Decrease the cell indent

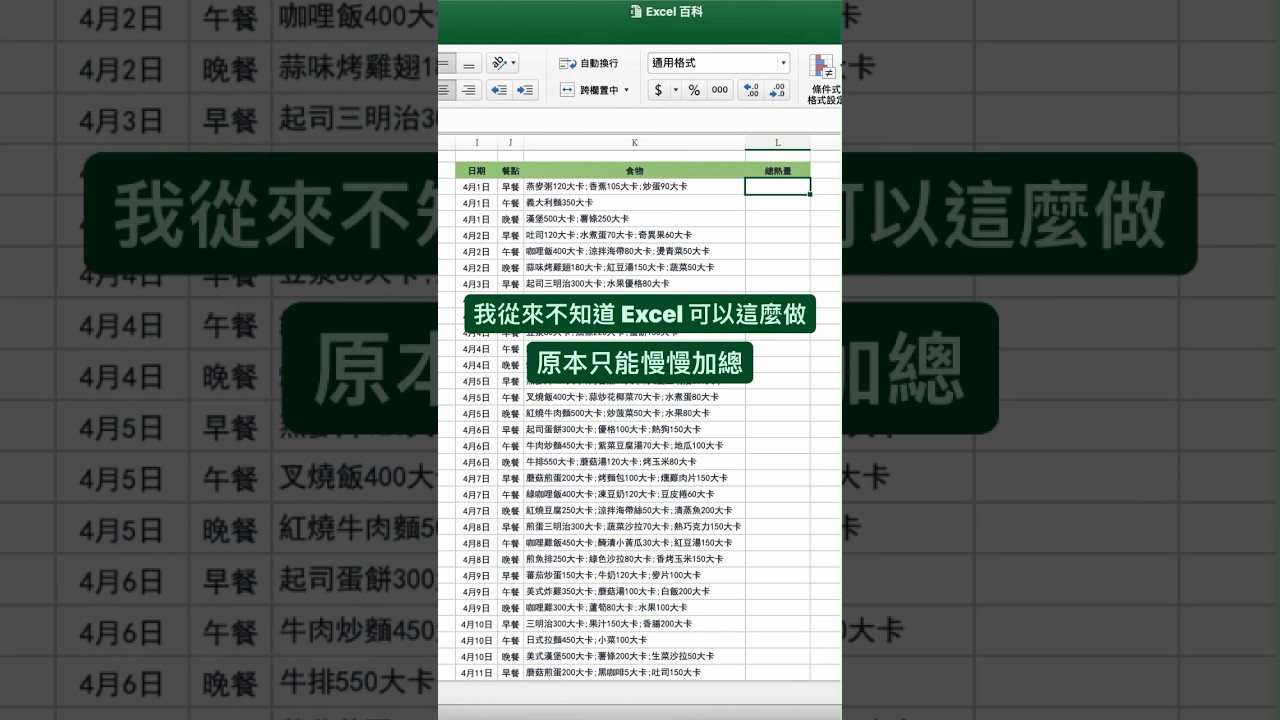pyautogui.click(x=499, y=91)
